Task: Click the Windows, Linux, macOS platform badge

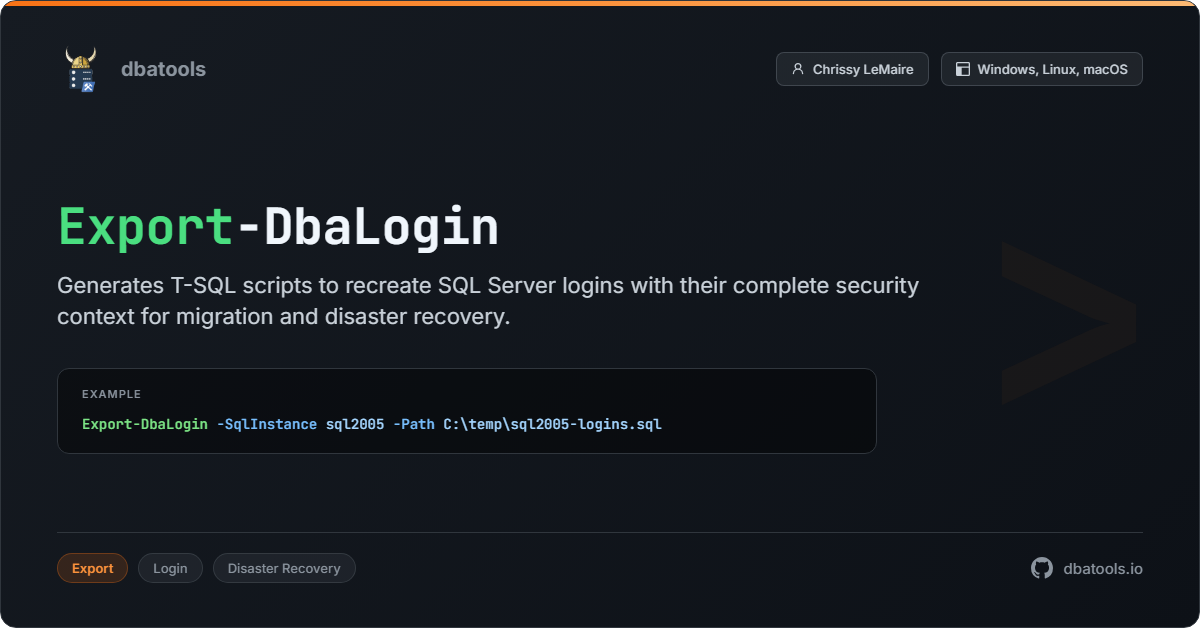Action: [1041, 69]
